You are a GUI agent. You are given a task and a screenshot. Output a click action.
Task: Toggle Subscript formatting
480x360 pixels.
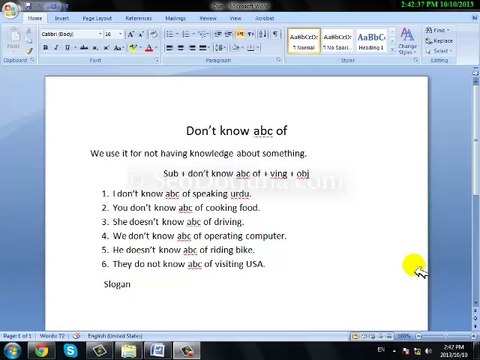pos(95,48)
